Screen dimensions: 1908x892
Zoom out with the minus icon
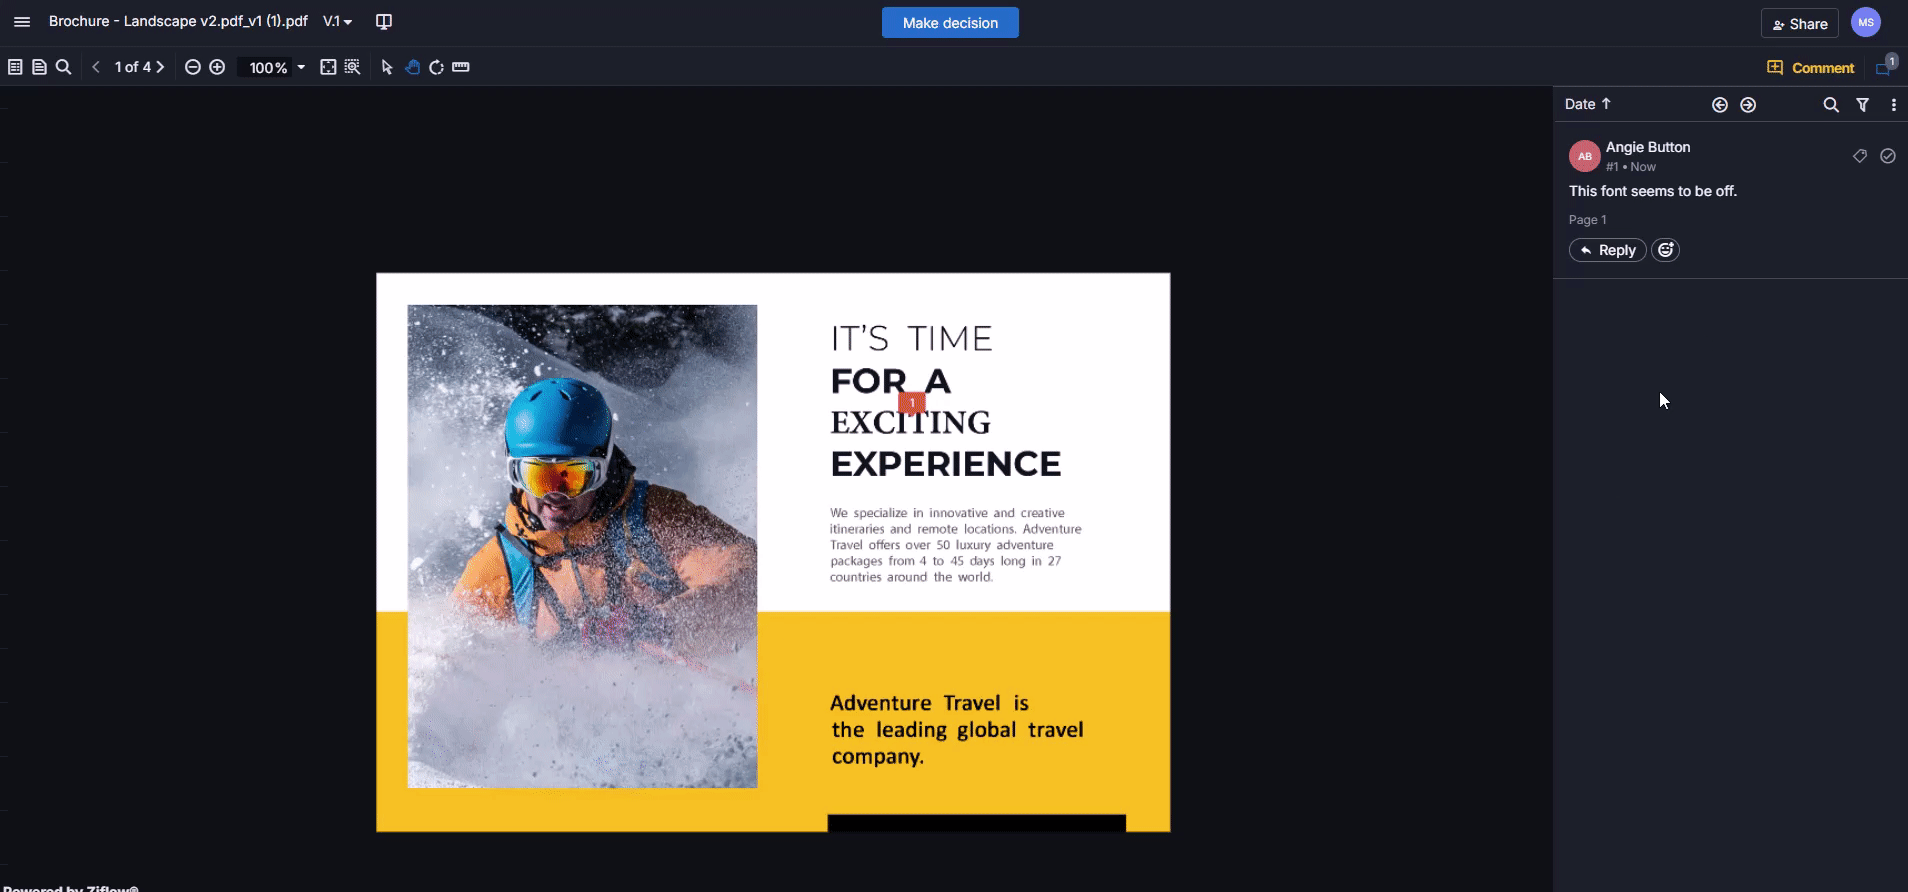coord(193,67)
